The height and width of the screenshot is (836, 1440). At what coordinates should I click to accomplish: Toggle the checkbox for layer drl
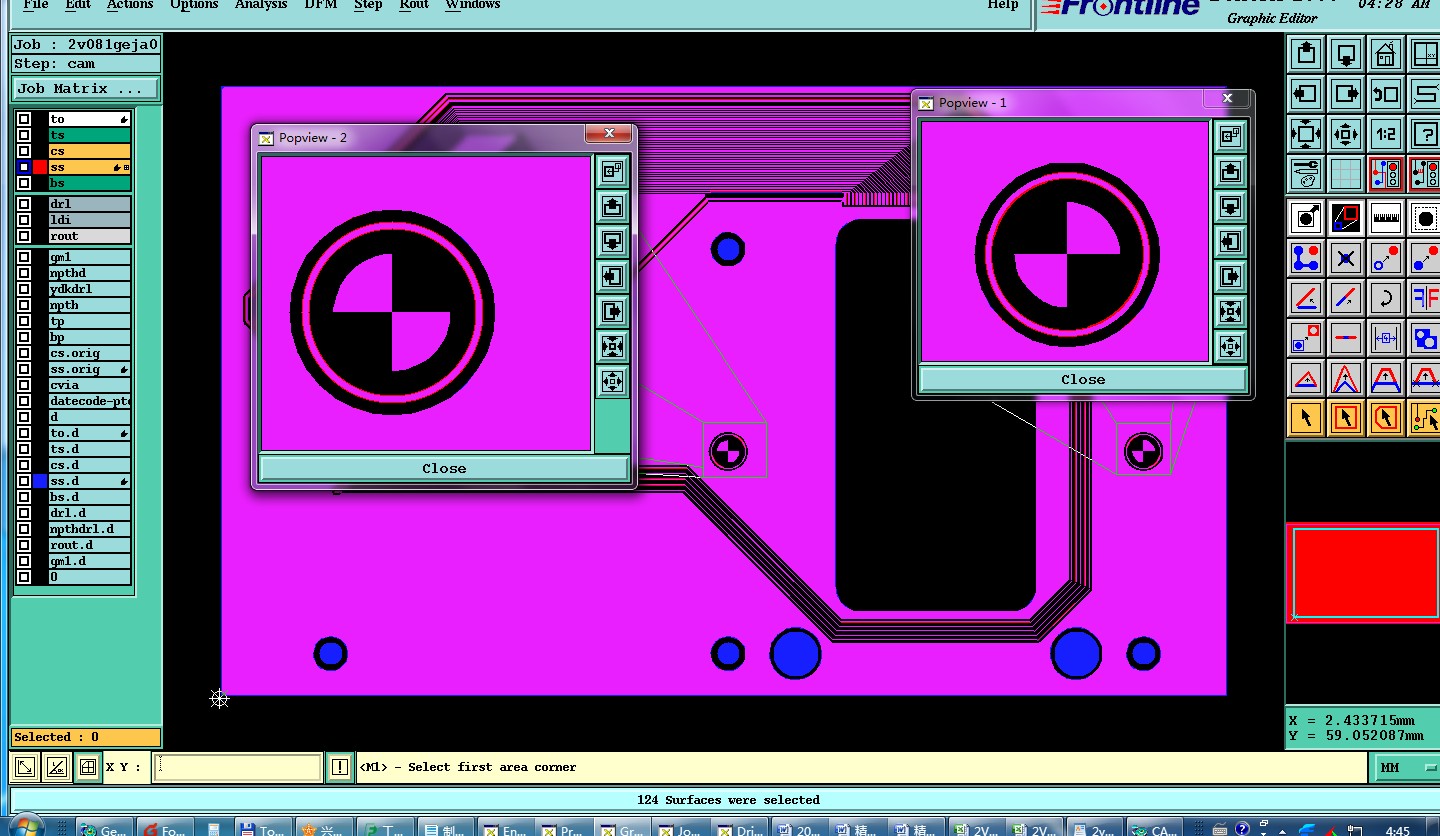click(23, 204)
